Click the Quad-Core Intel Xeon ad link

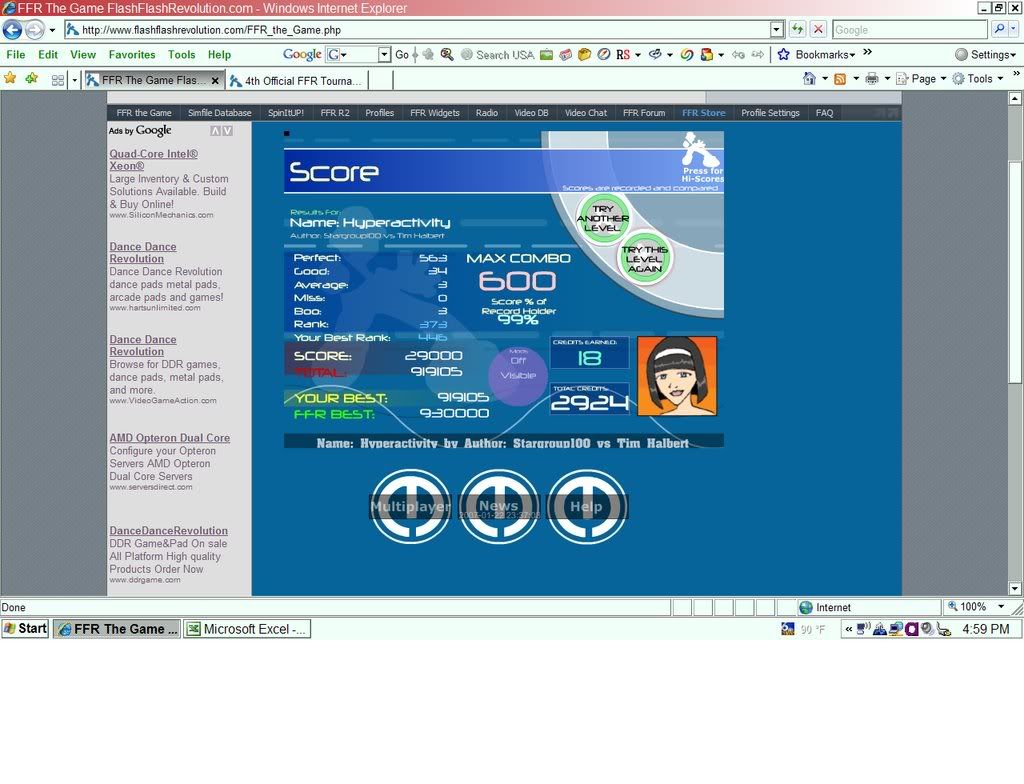153,160
